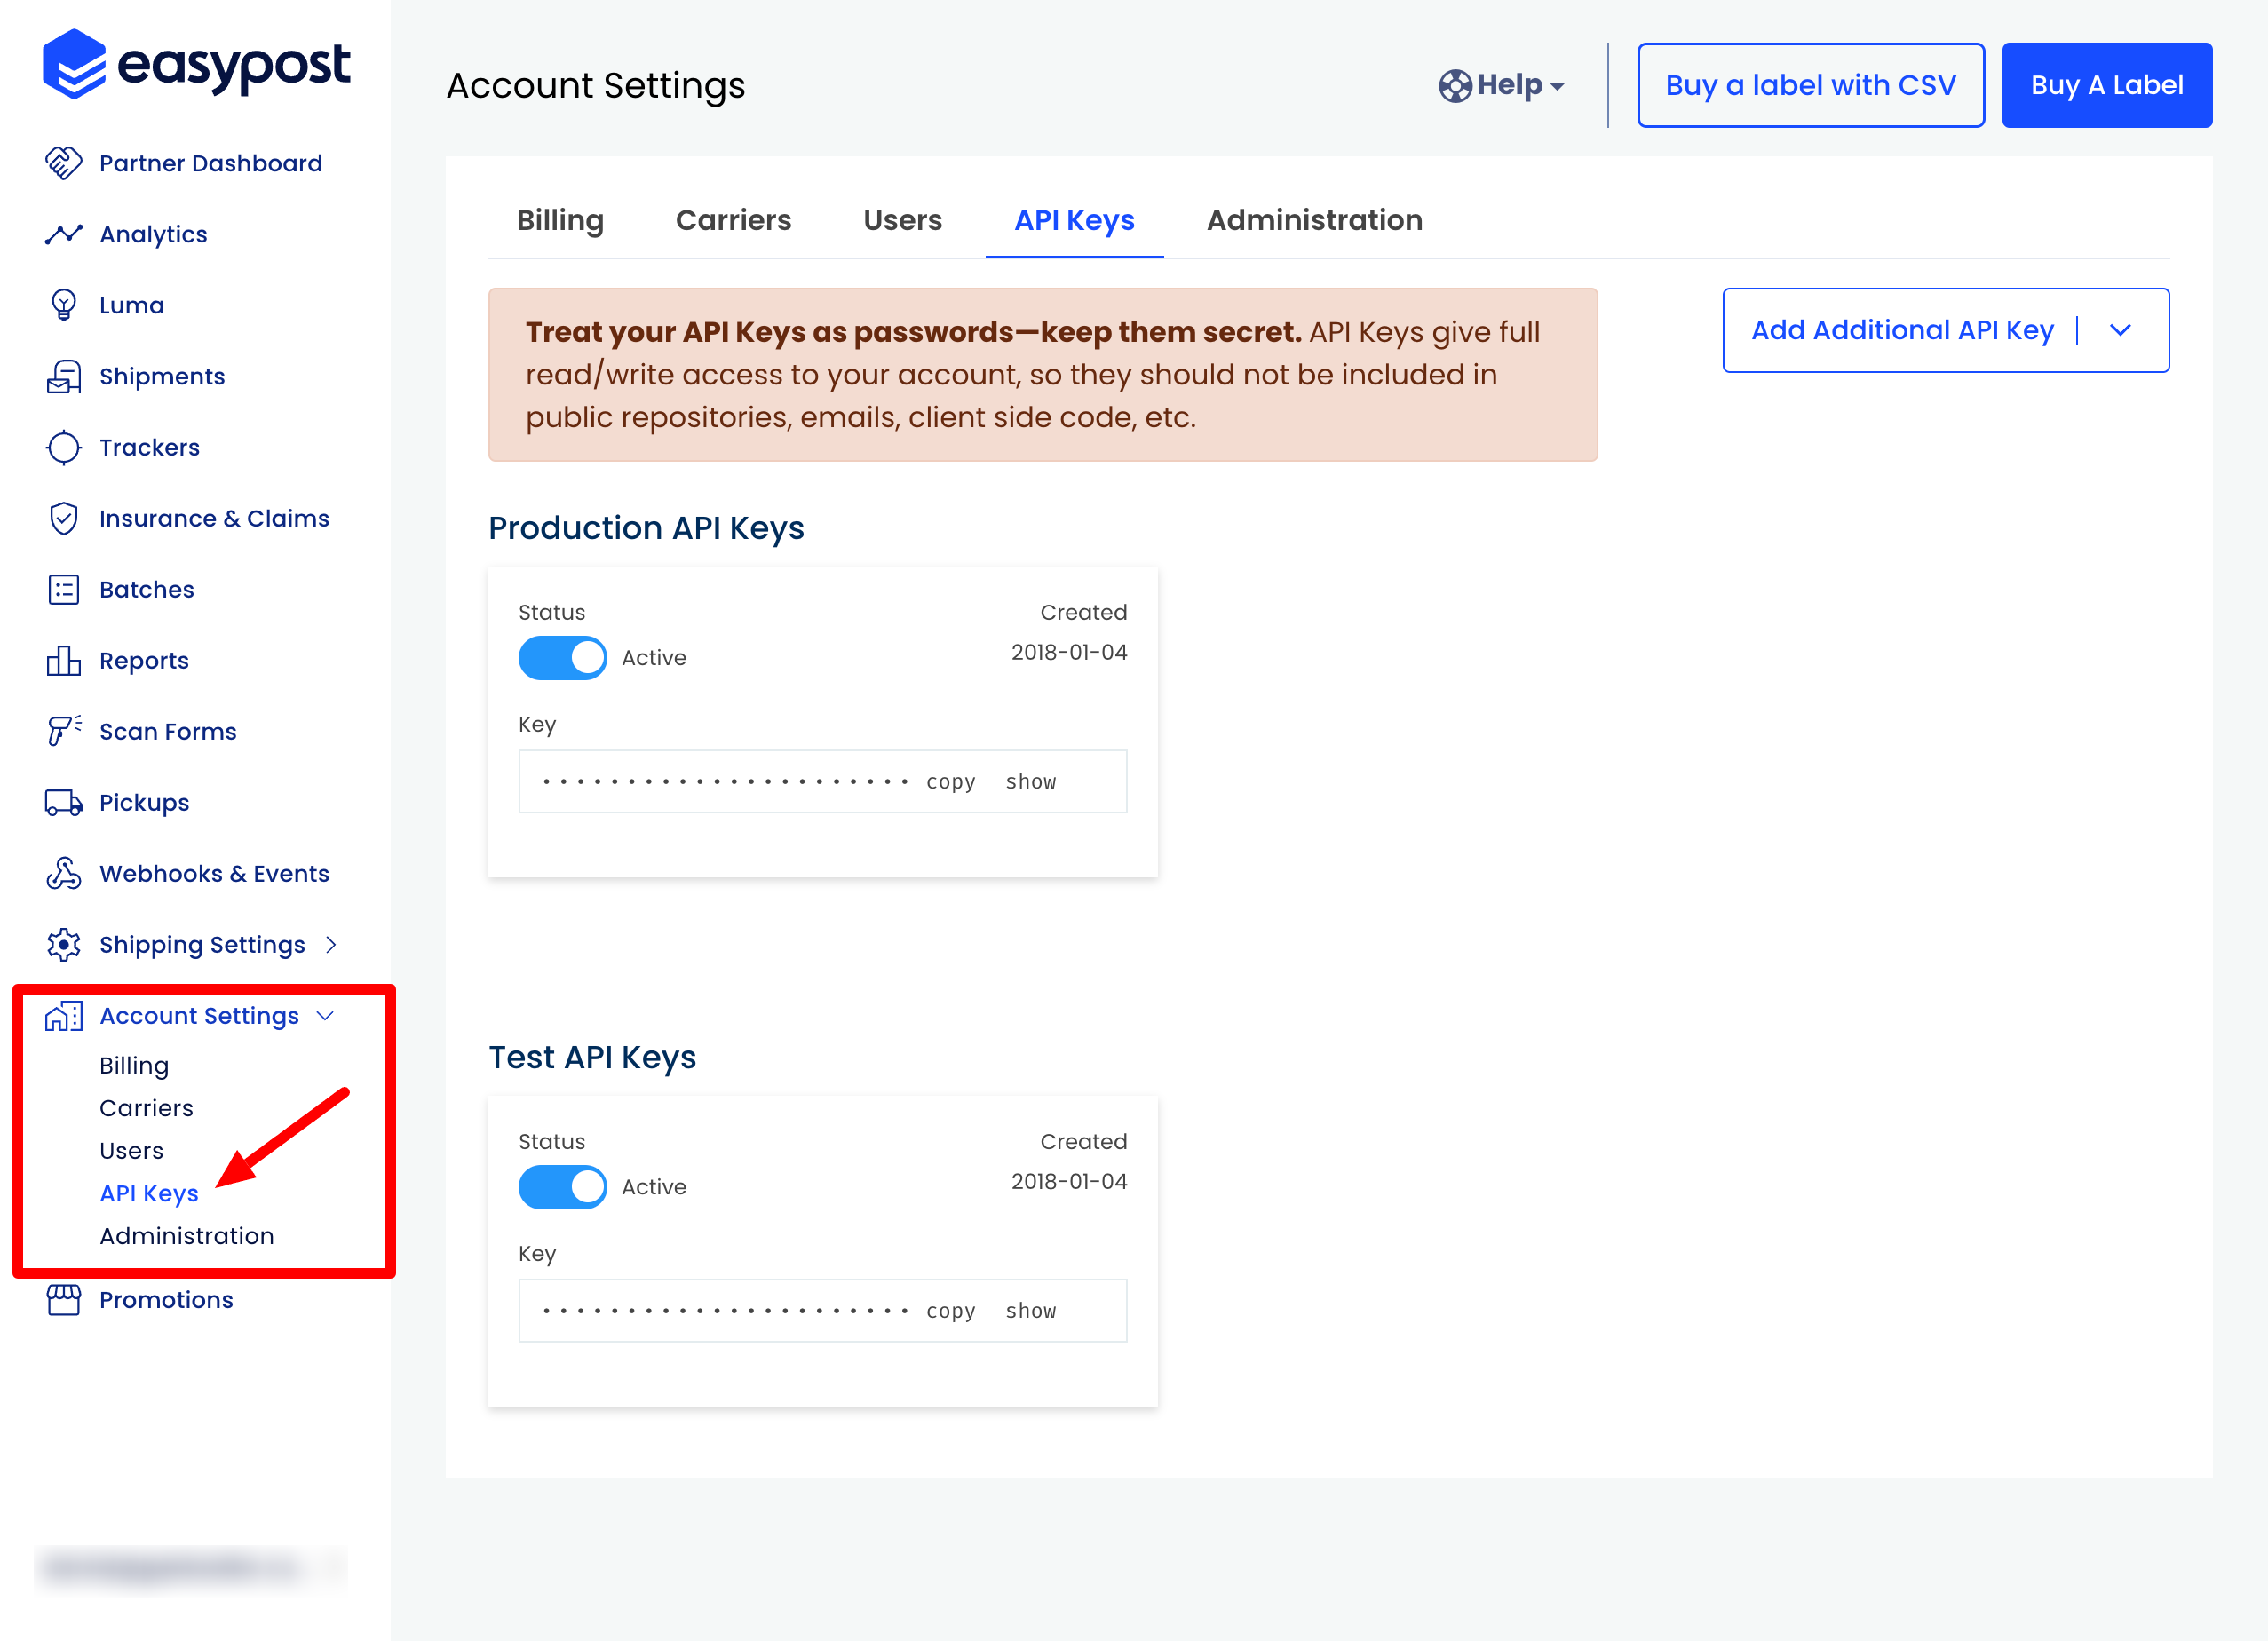Switch to the Administration tab

[1314, 220]
